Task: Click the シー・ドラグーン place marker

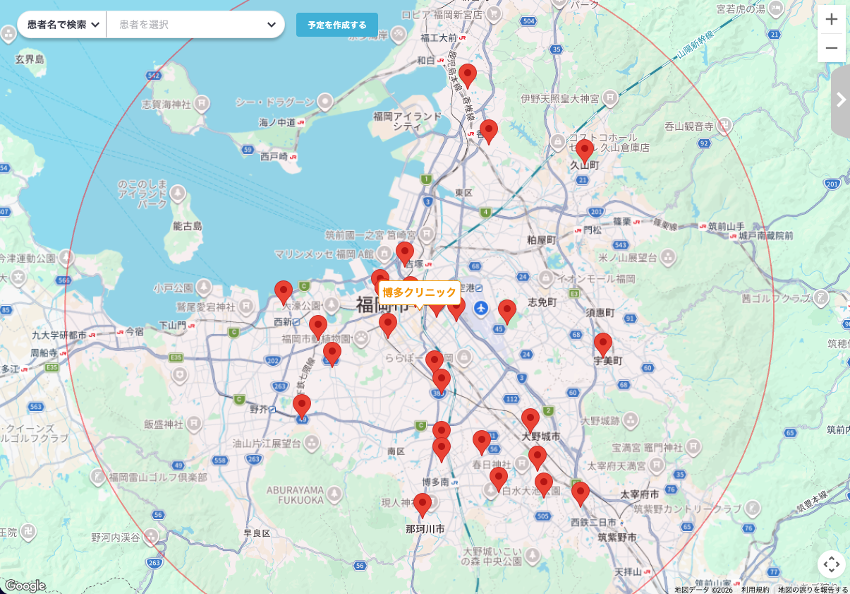Action: (x=325, y=101)
